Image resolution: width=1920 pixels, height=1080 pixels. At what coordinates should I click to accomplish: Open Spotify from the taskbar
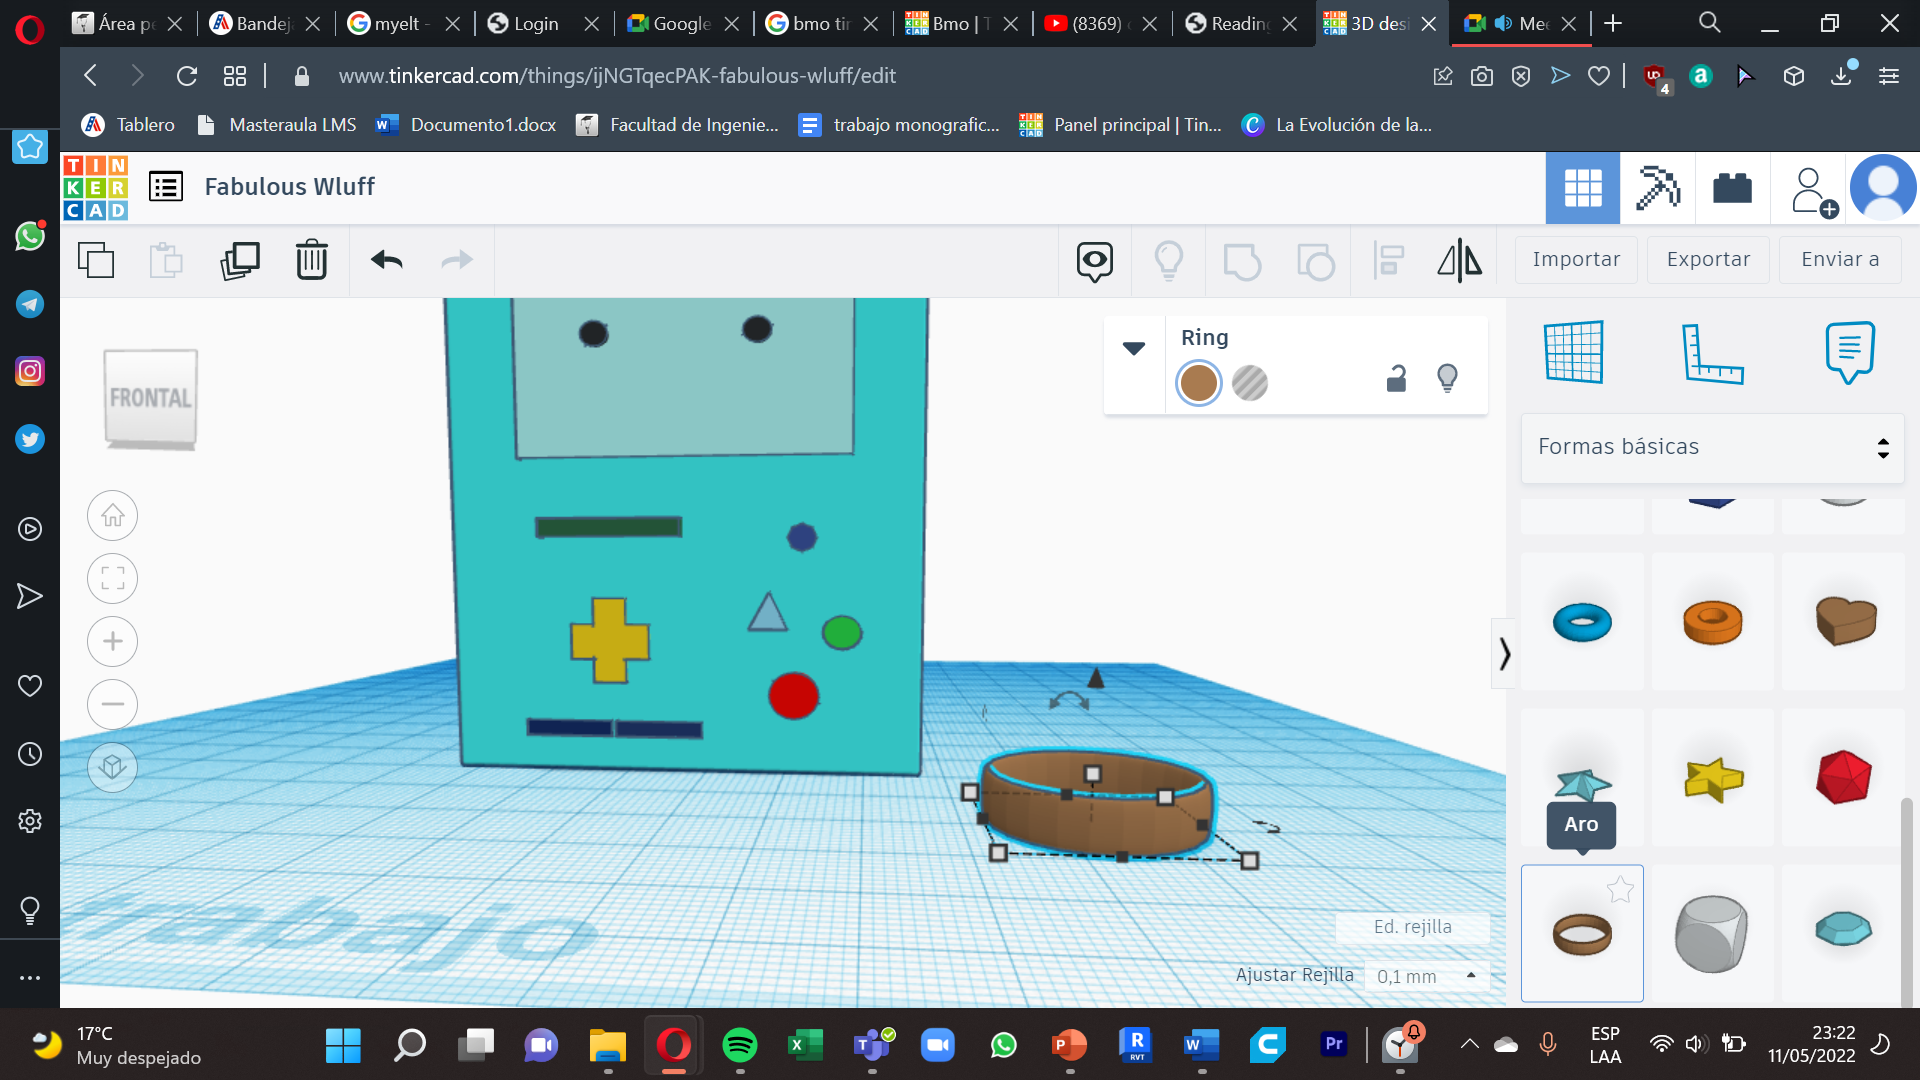coord(740,1046)
